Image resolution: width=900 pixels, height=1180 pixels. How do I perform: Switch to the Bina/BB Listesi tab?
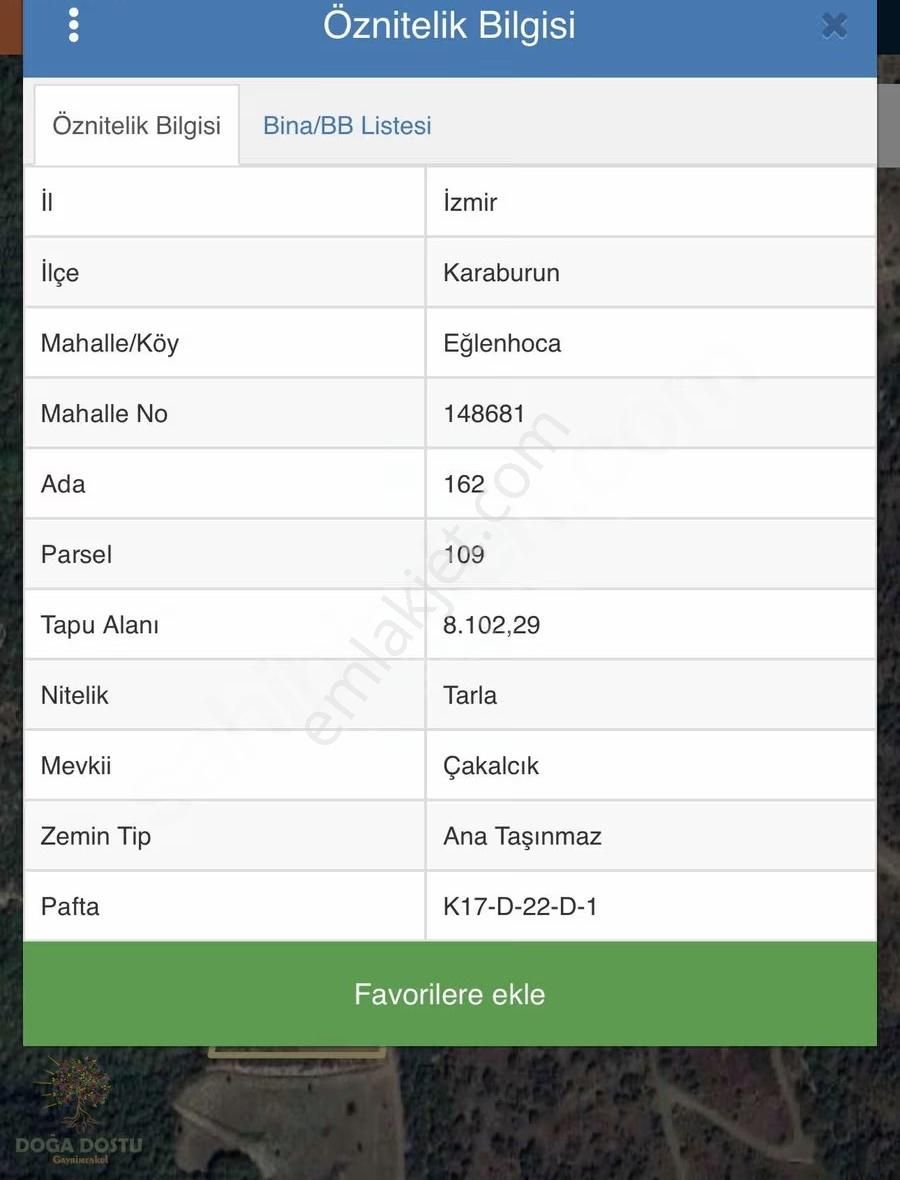click(346, 125)
